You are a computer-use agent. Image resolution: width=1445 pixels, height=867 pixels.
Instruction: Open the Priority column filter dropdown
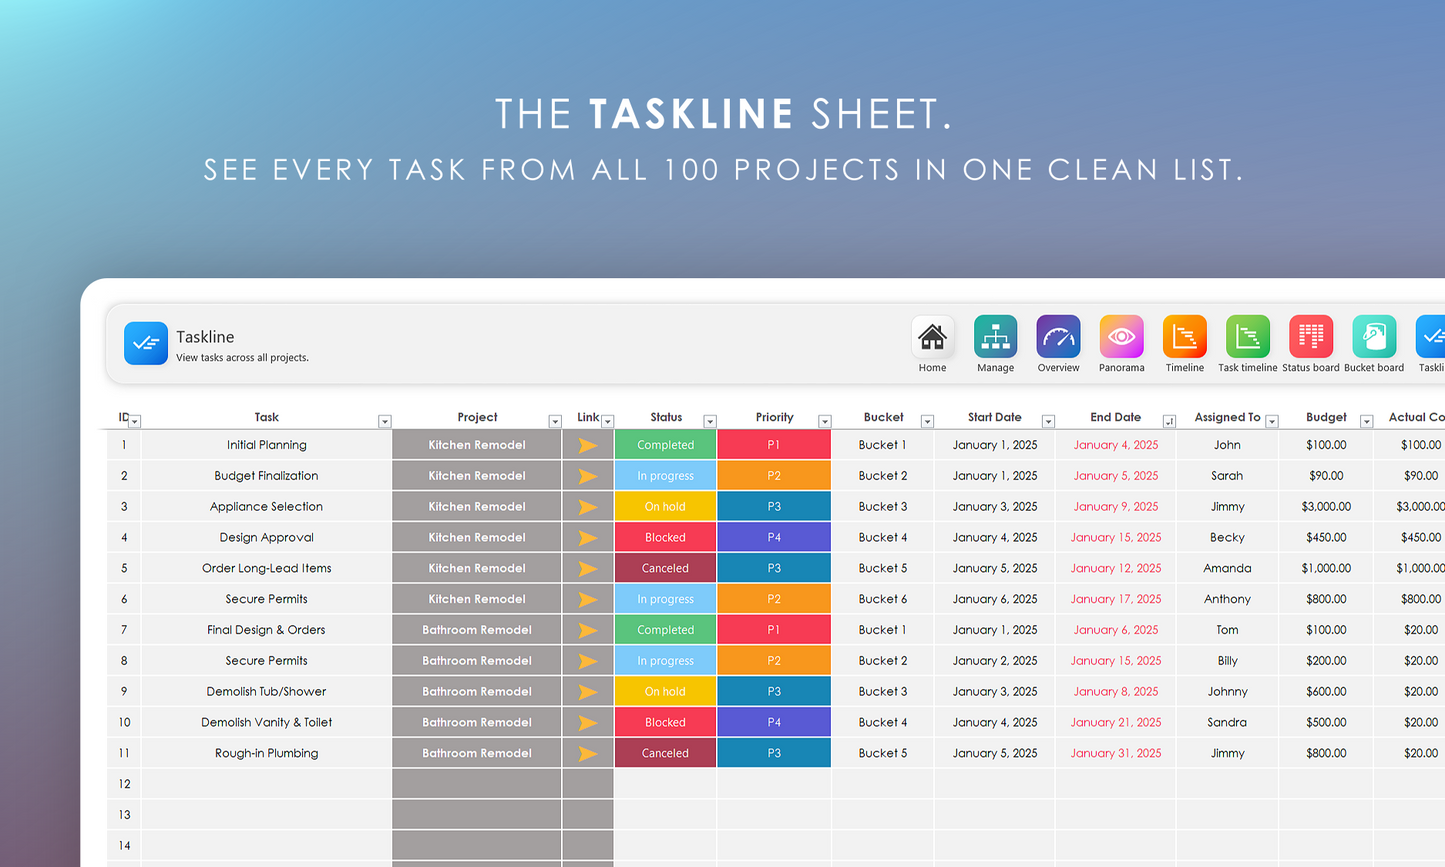pyautogui.click(x=825, y=421)
